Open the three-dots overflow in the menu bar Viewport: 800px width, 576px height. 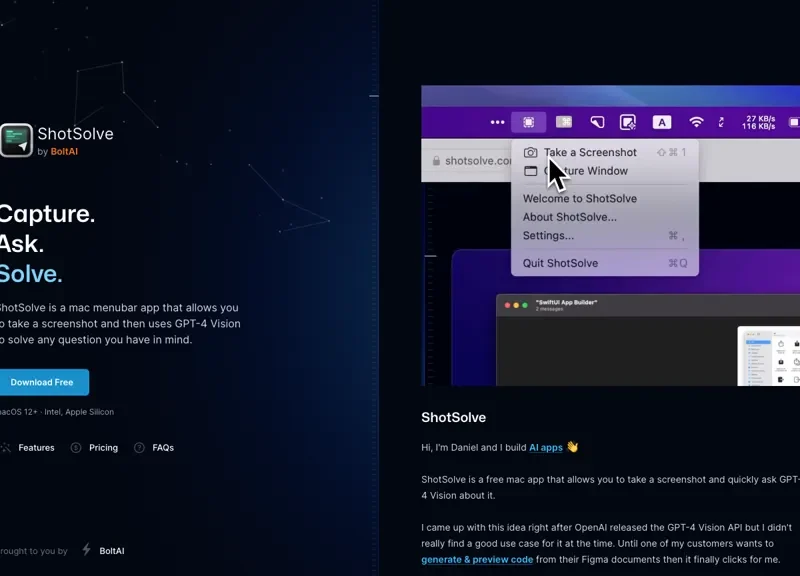click(497, 122)
